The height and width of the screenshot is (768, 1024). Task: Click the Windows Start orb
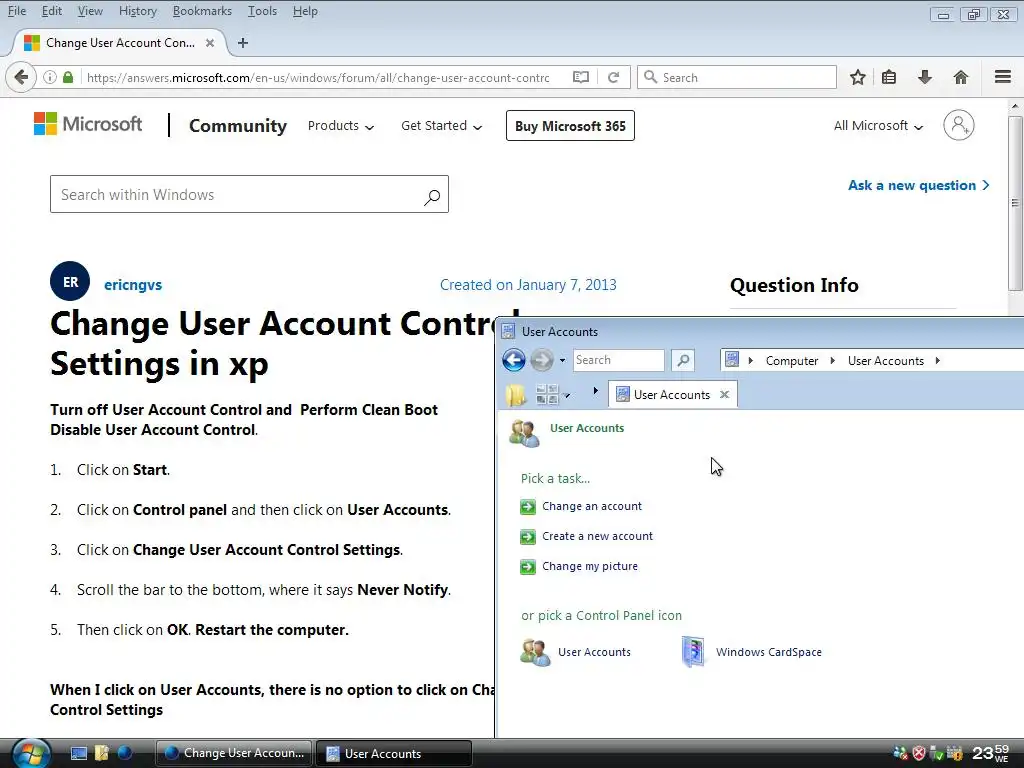[x=31, y=754]
